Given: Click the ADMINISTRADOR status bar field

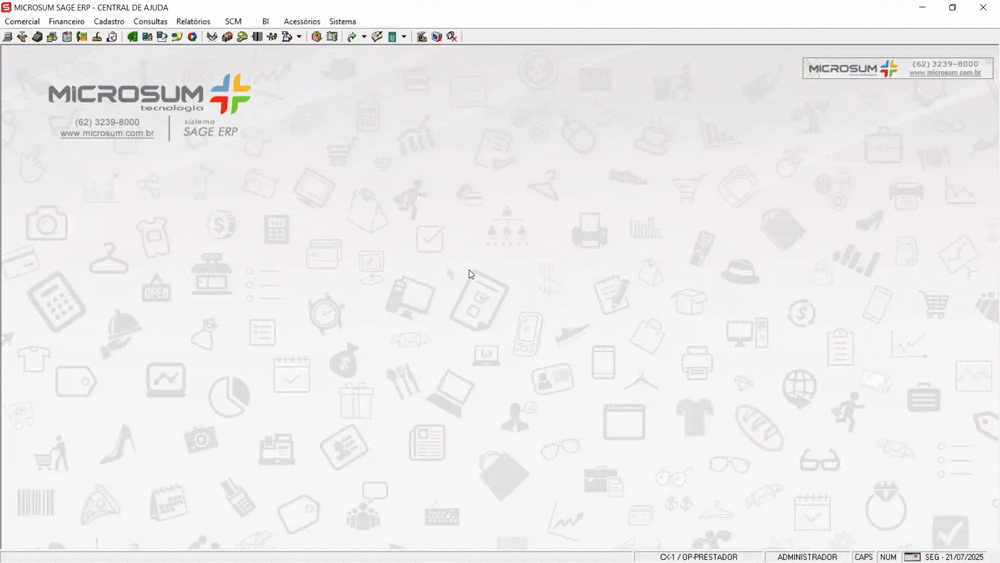Looking at the screenshot, I should [x=807, y=557].
